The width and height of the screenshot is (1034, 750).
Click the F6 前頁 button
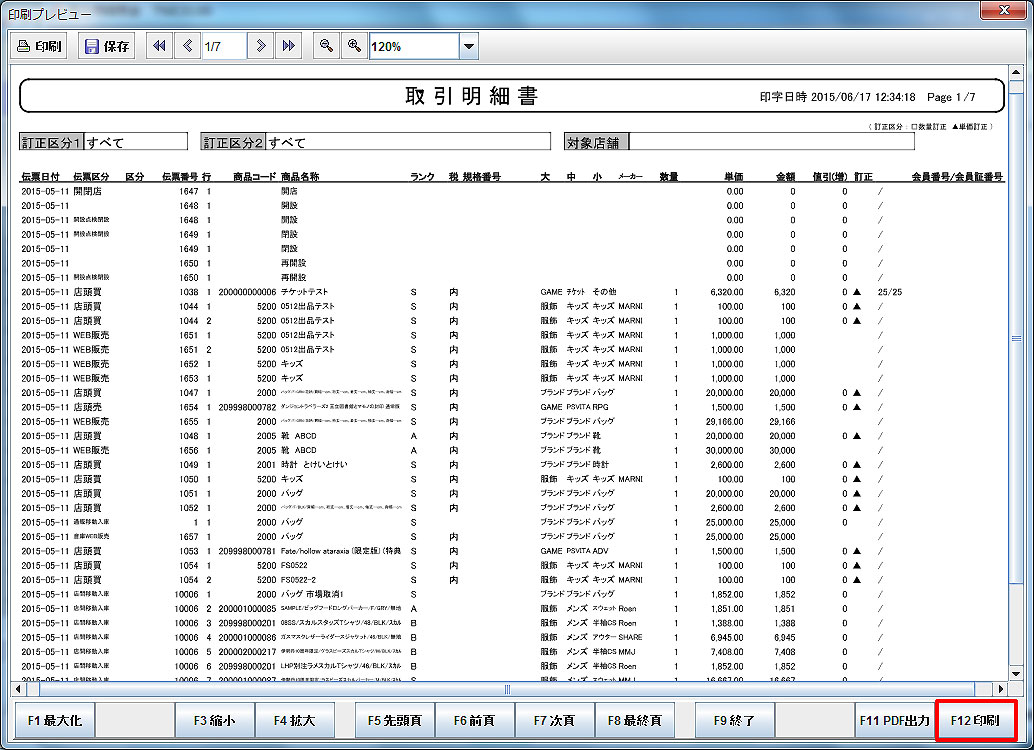474,720
